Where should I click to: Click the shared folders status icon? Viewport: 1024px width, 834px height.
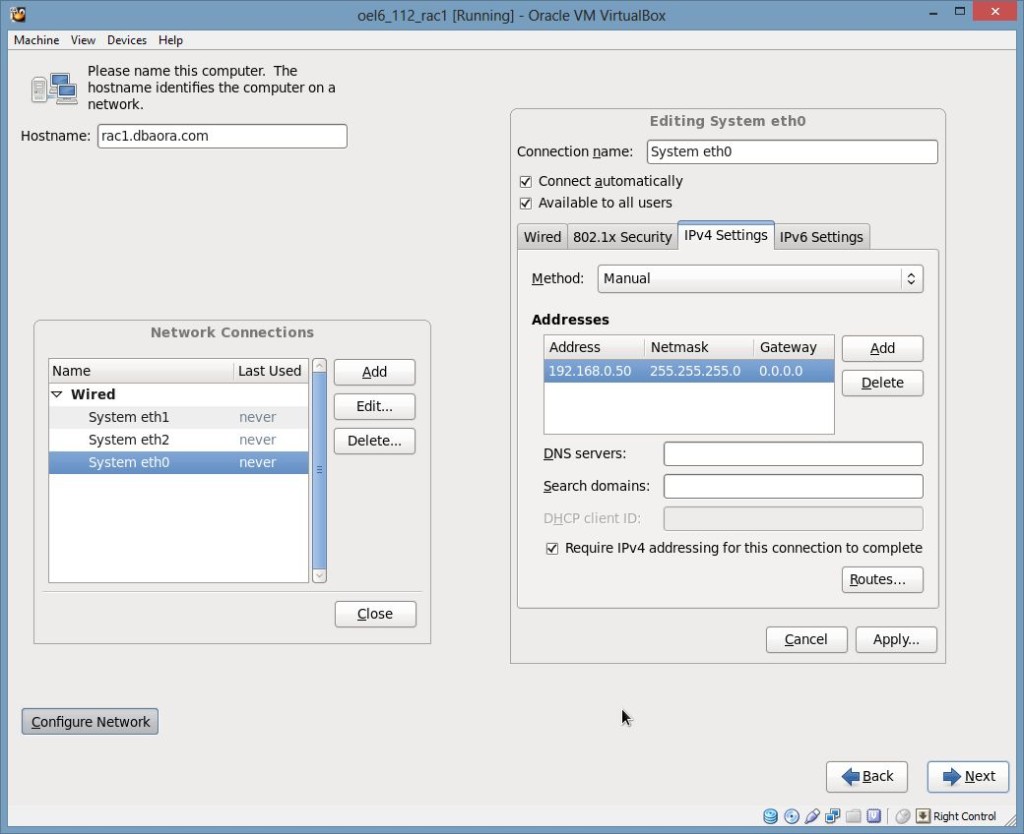click(853, 816)
